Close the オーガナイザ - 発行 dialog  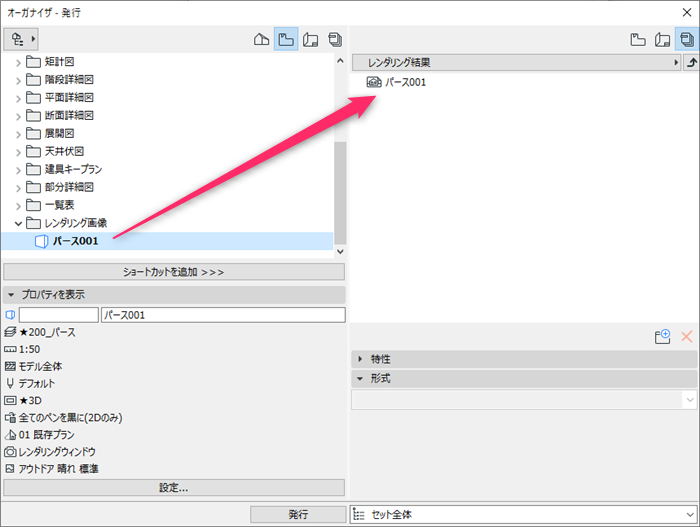[687, 13]
